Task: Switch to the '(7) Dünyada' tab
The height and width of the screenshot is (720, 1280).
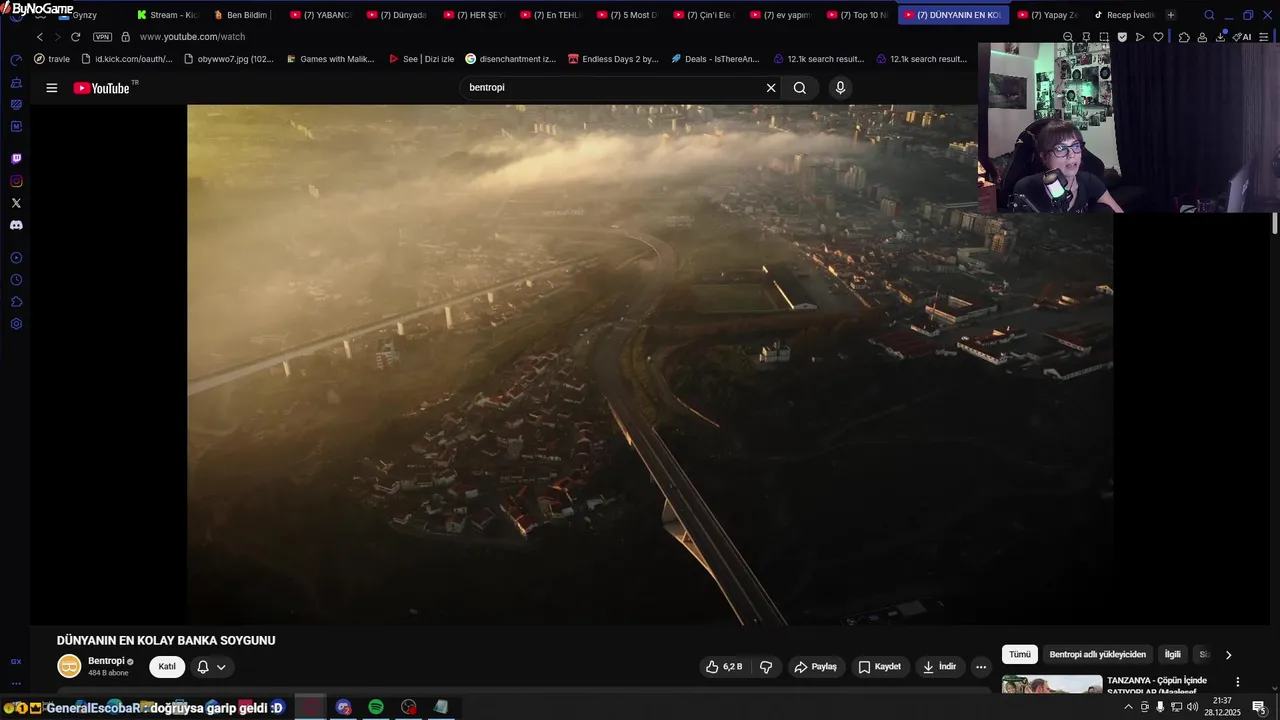Action: click(396, 15)
